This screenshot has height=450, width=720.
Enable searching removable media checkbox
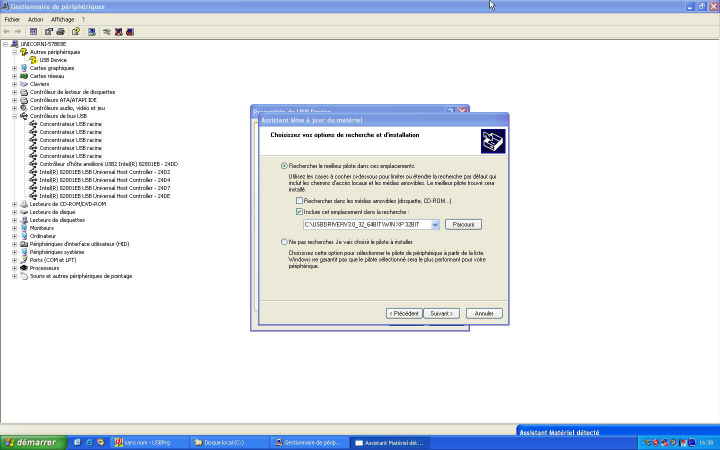(x=299, y=201)
